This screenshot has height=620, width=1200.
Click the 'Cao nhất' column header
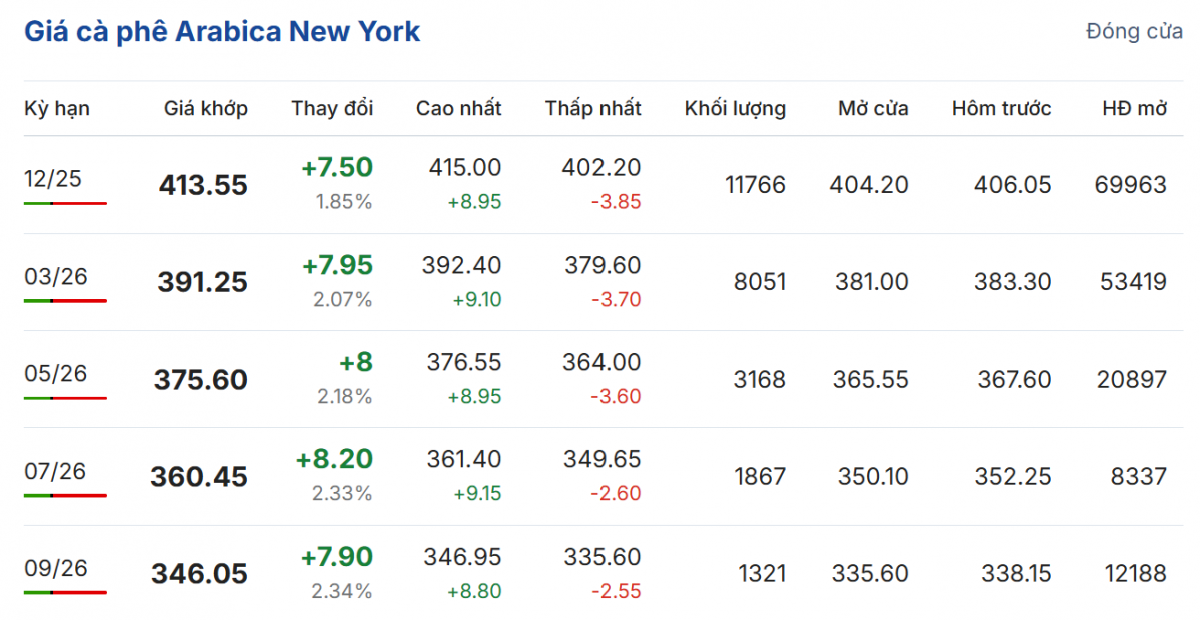[x=459, y=108]
